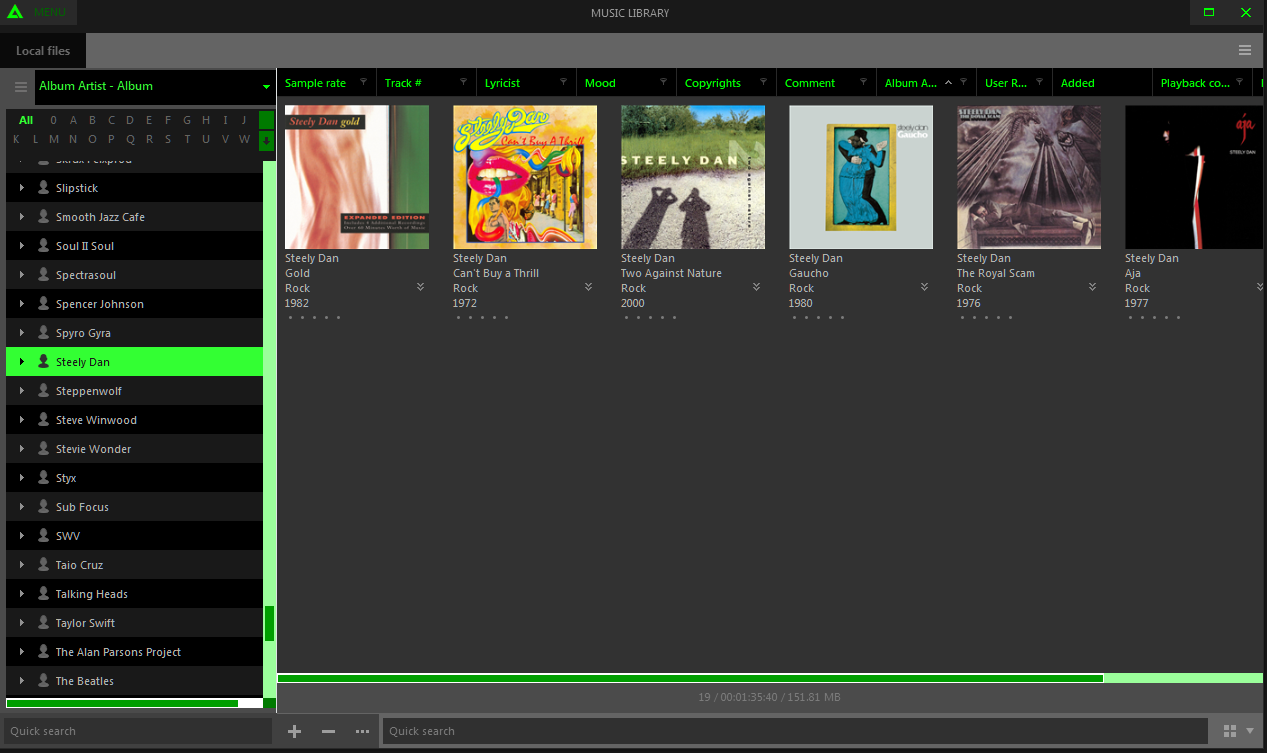Click the Styx artist icon
1267x753 pixels.
pos(43,478)
